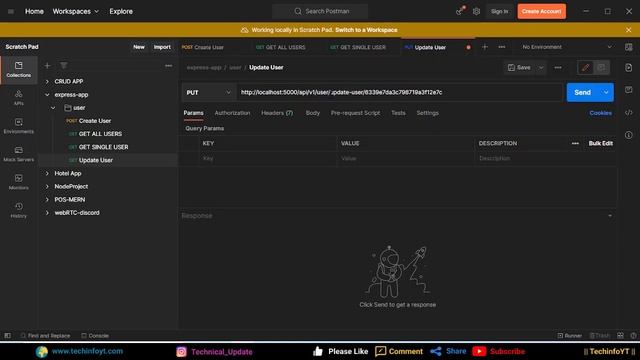Open a new request tab with plus
640x360 pixels.
pyautogui.click(x=485, y=47)
